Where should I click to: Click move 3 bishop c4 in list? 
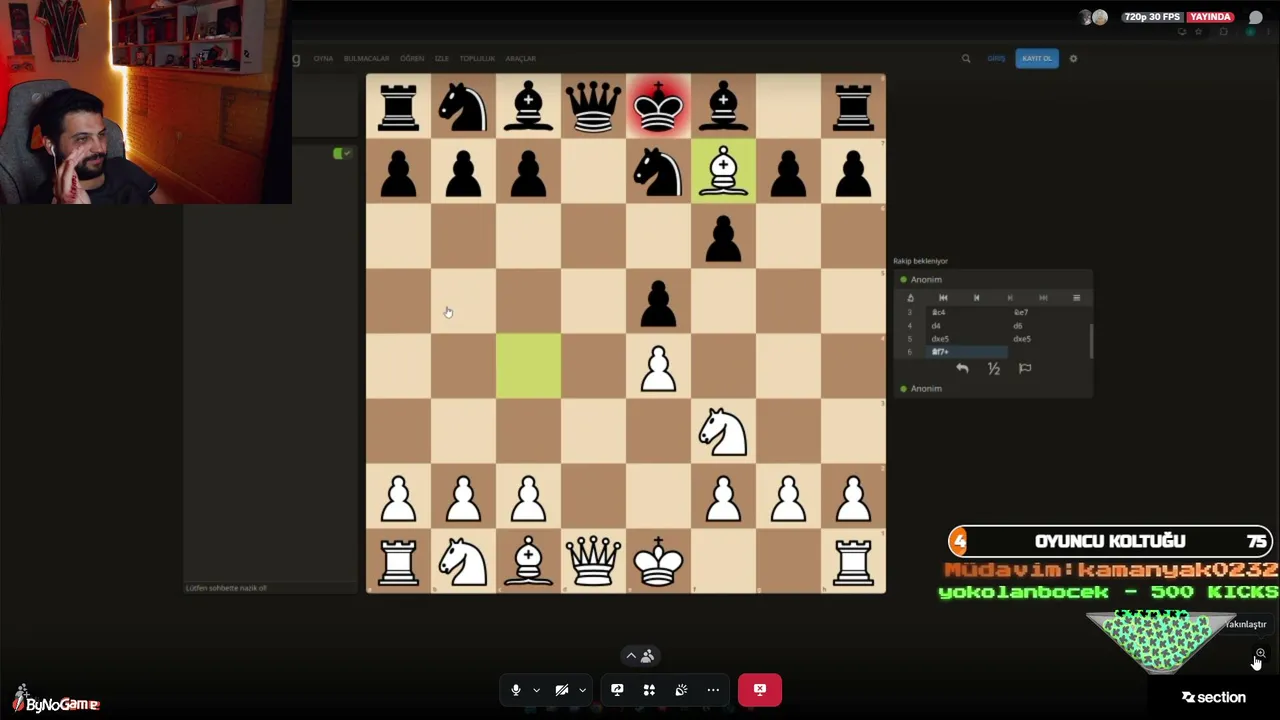(938, 312)
